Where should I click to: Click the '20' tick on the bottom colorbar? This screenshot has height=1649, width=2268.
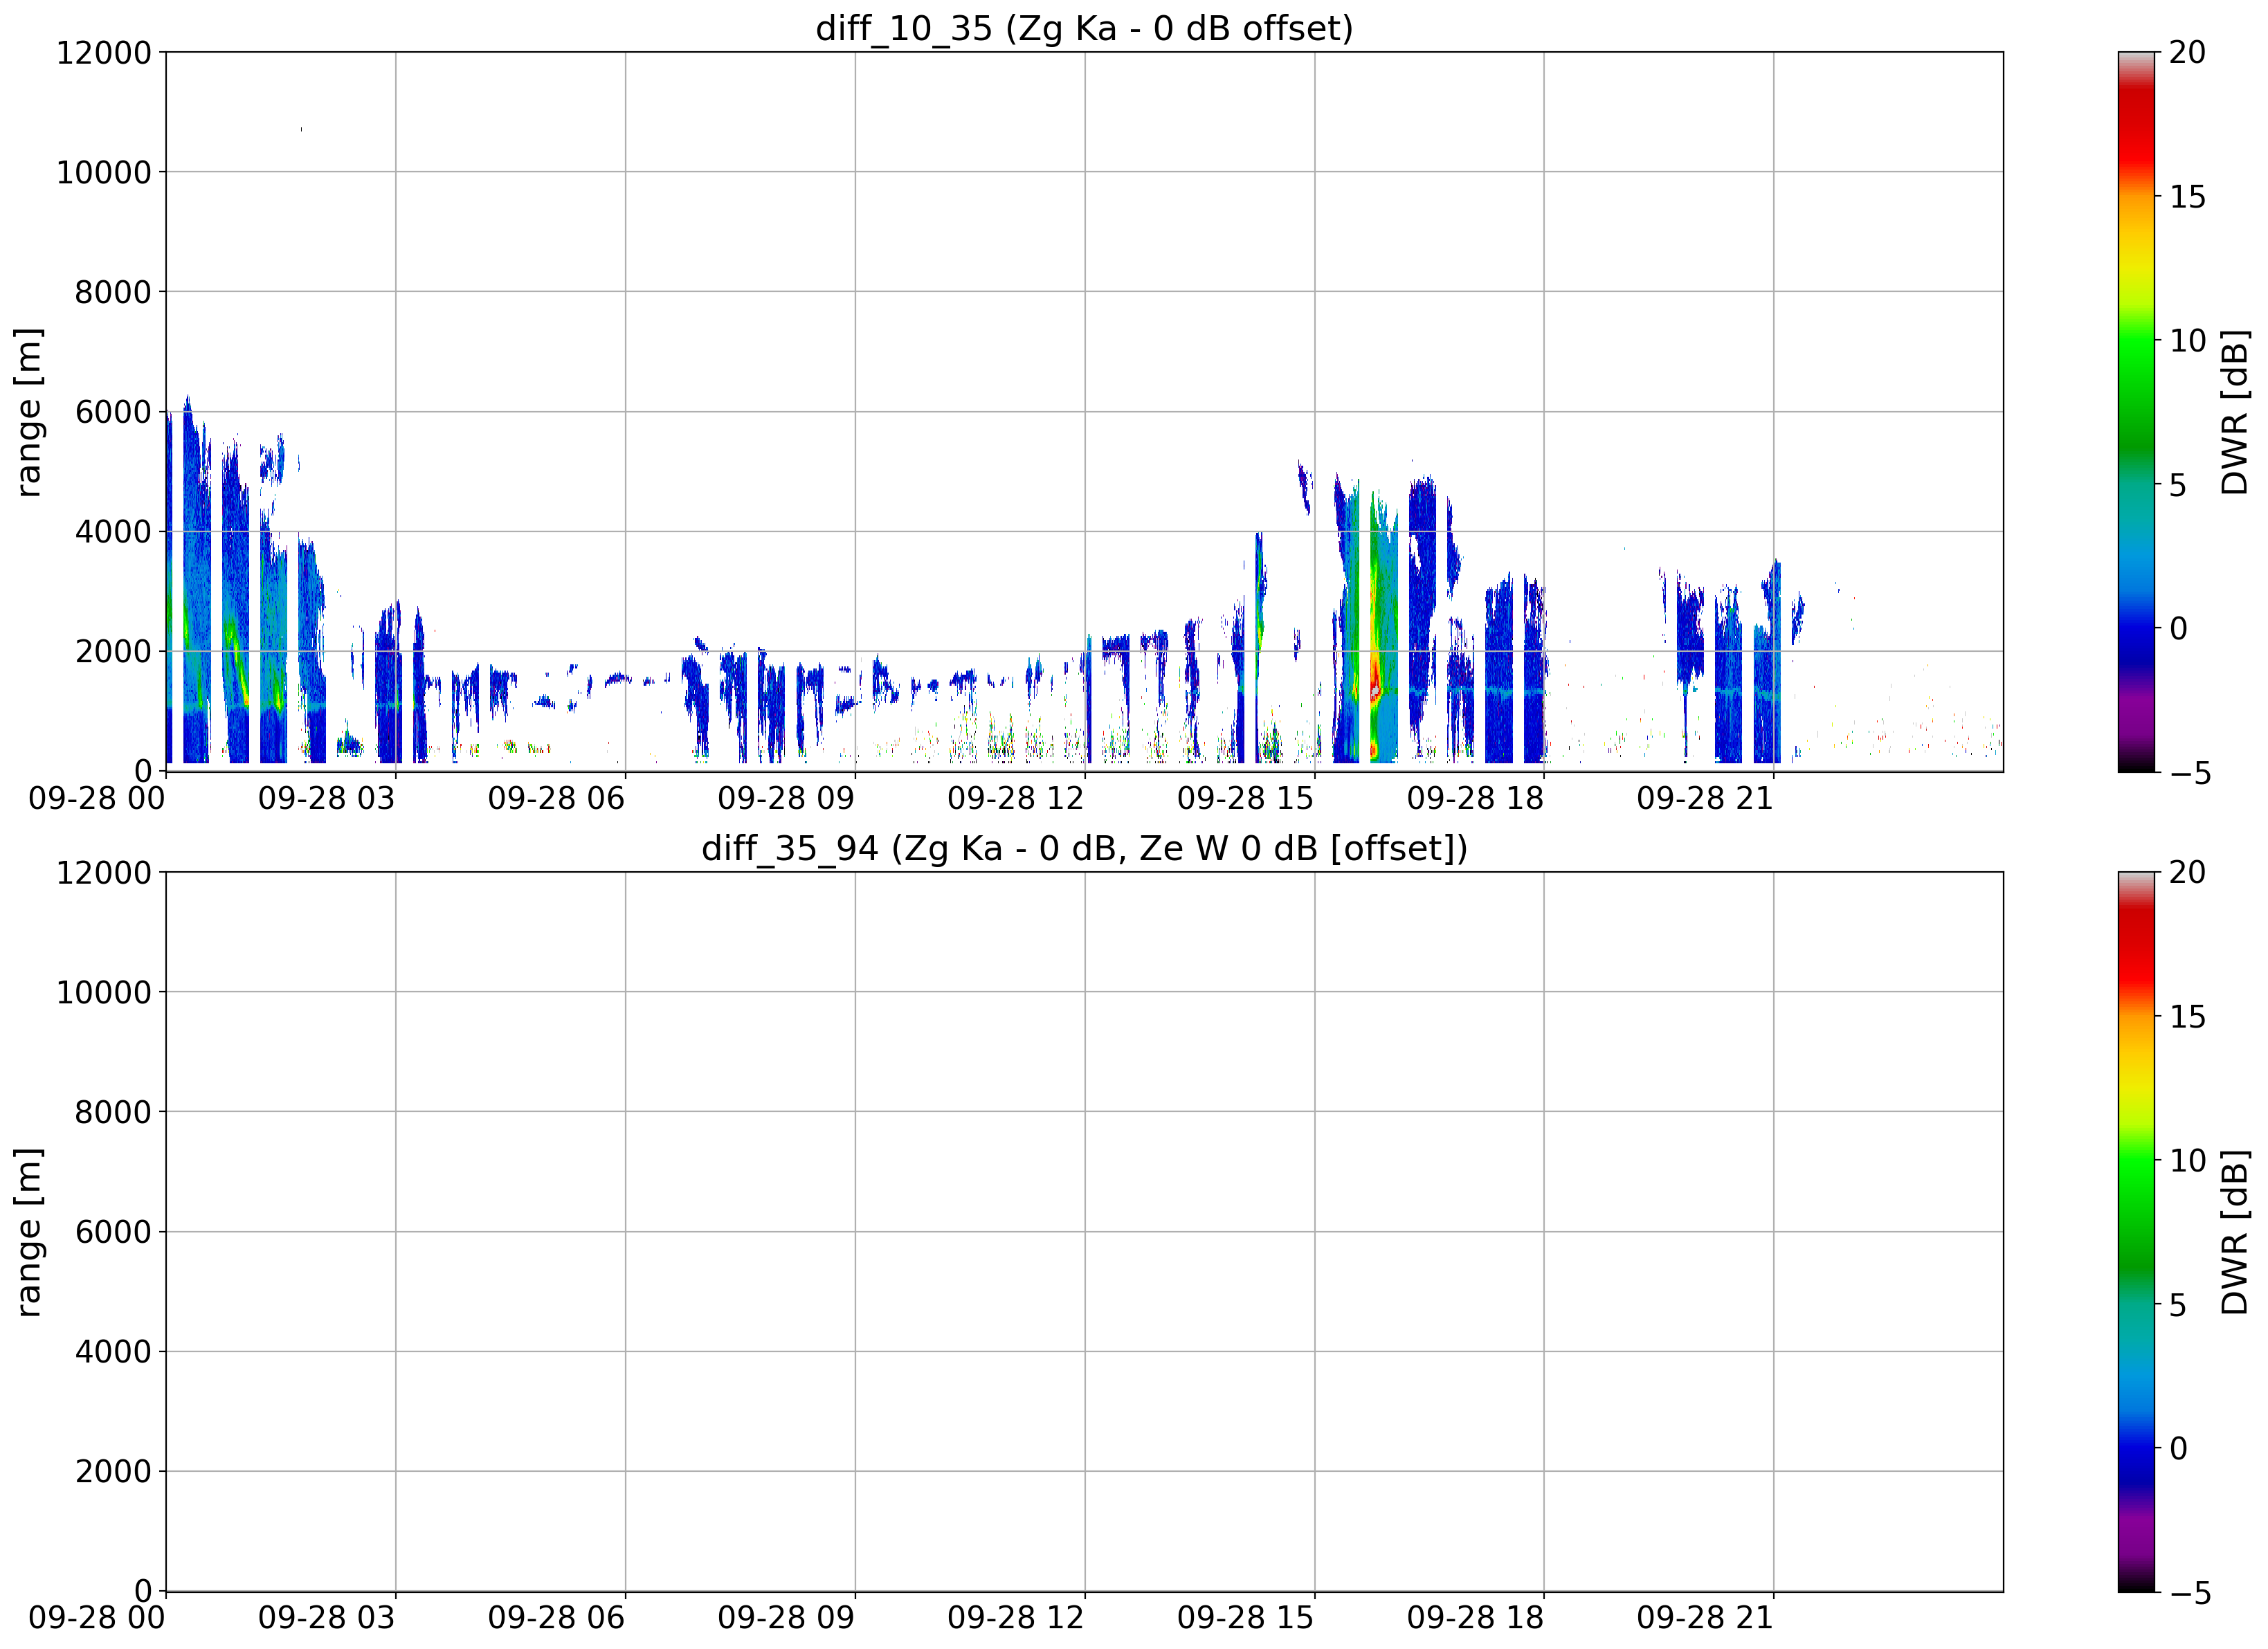pyautogui.click(x=2187, y=872)
